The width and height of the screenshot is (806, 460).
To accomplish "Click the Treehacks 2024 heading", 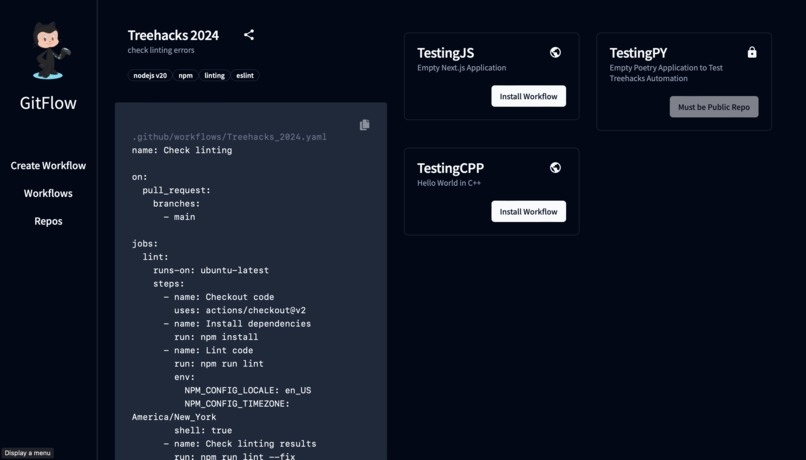I will tap(173, 35).
